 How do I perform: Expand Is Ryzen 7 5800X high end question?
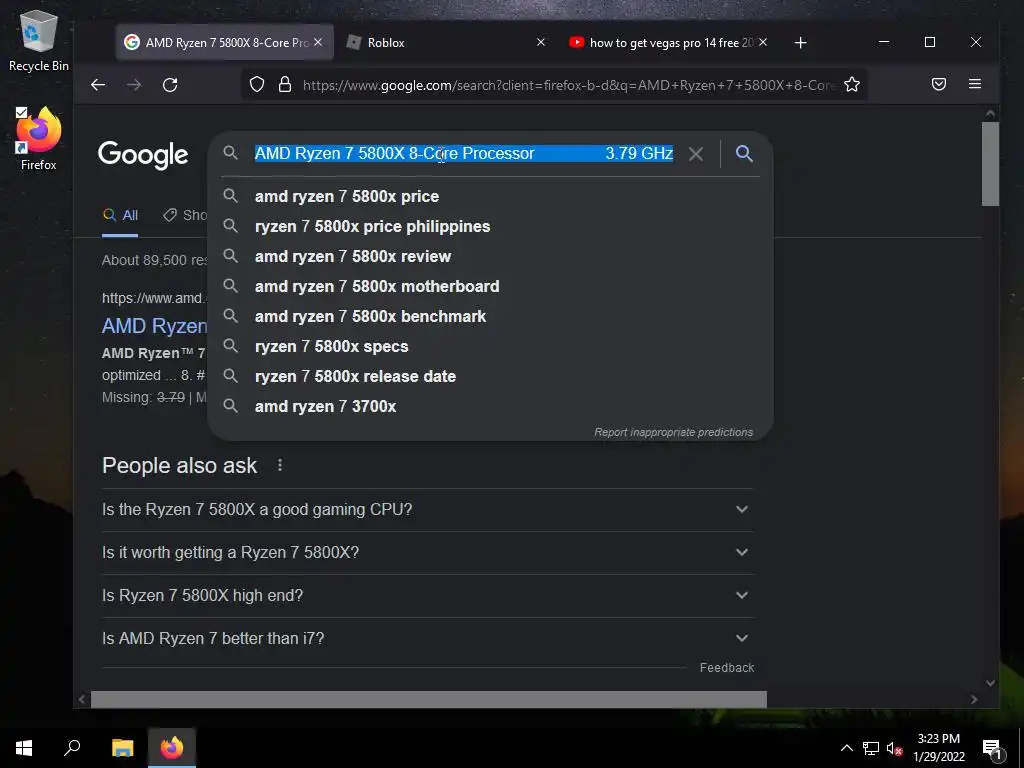tap(428, 596)
